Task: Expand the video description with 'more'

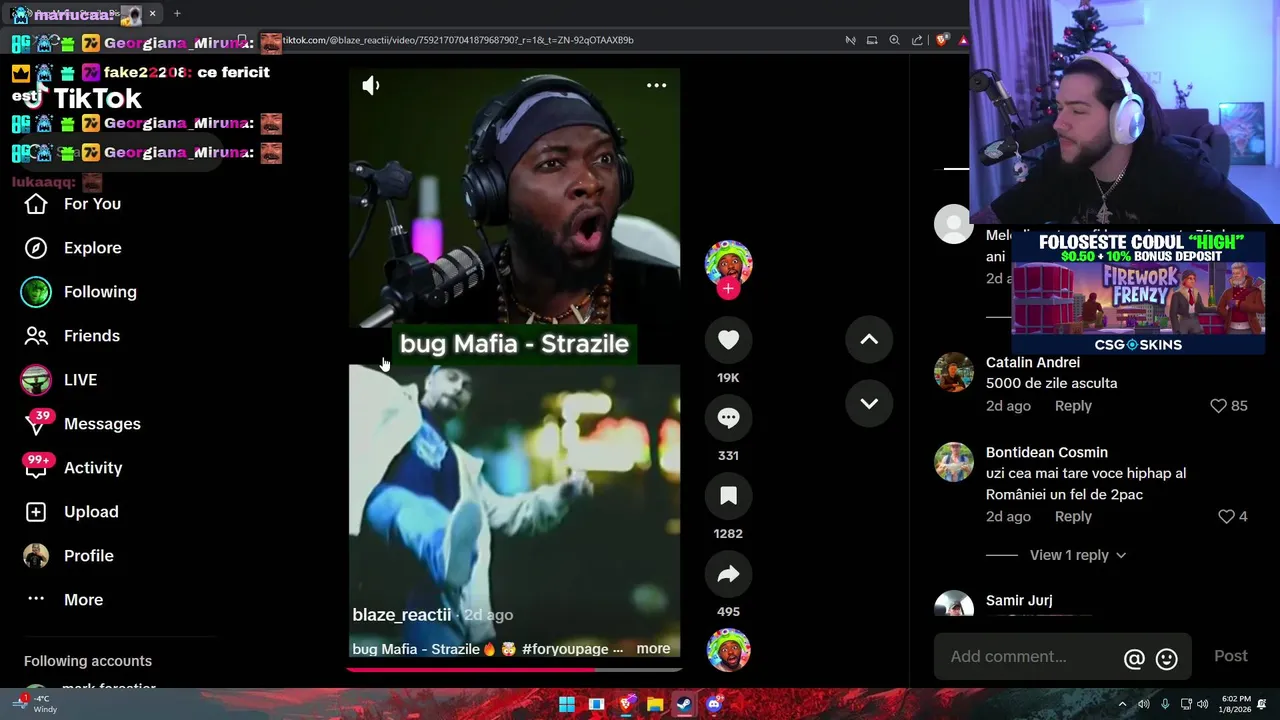Action: (653, 649)
